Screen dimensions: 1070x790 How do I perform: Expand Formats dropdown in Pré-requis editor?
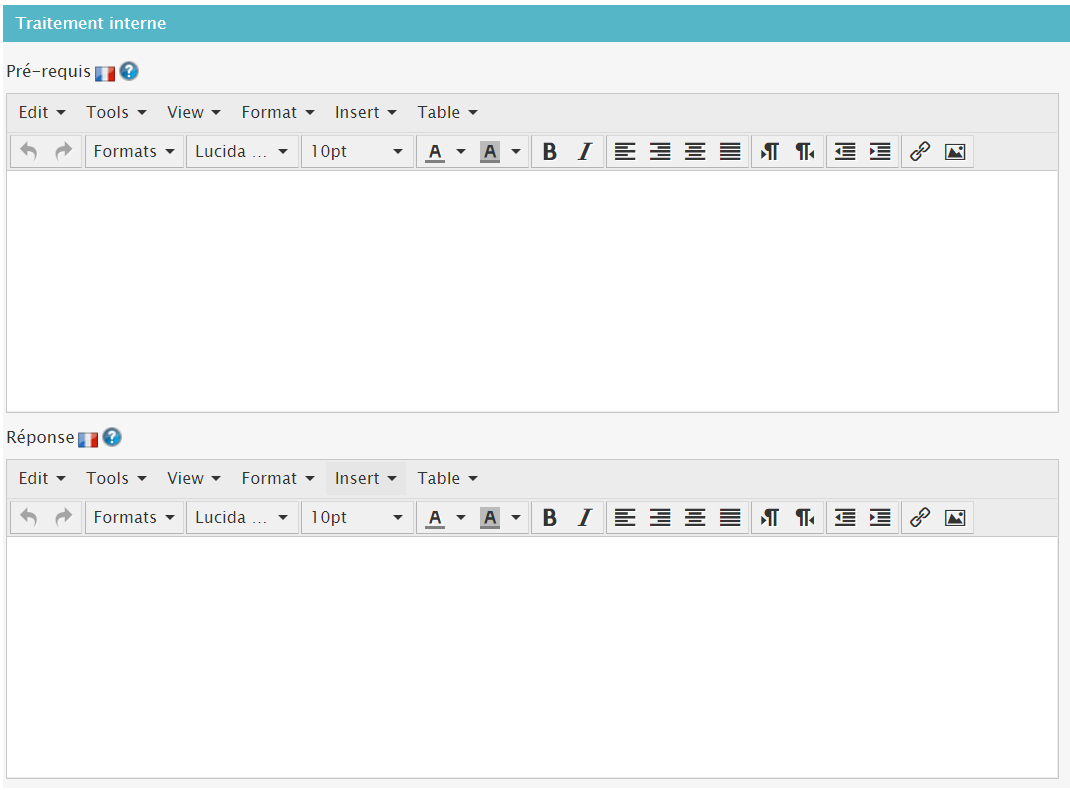pyautogui.click(x=134, y=152)
